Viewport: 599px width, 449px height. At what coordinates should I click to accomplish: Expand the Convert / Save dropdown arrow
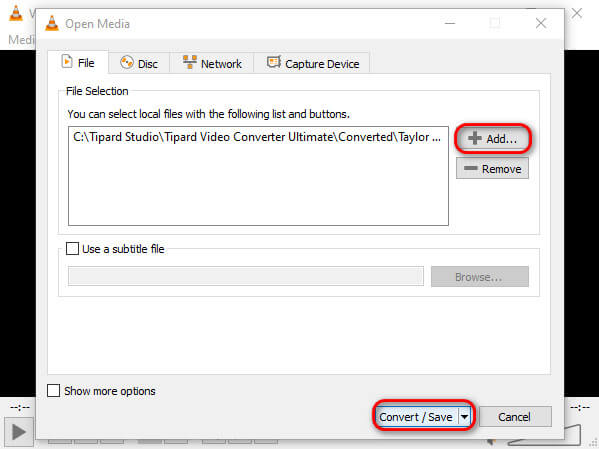click(x=465, y=417)
